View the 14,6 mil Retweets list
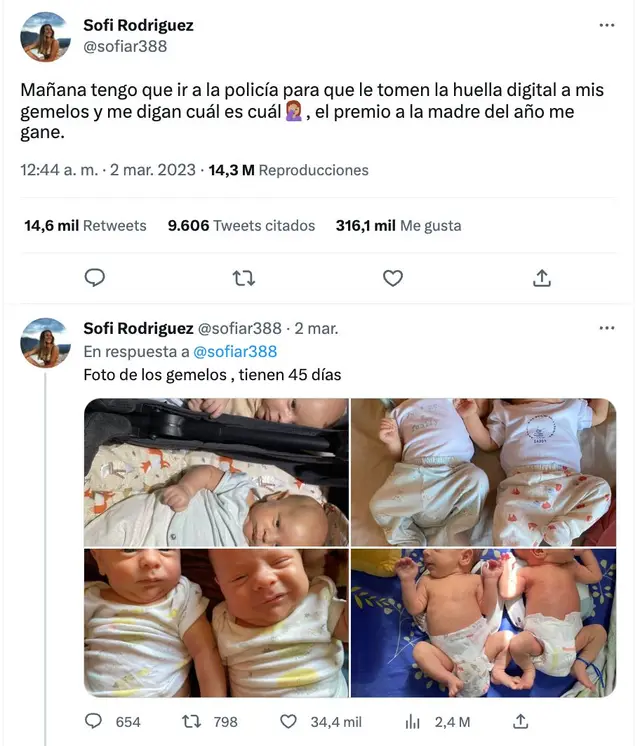This screenshot has width=640, height=746. pos(85,226)
